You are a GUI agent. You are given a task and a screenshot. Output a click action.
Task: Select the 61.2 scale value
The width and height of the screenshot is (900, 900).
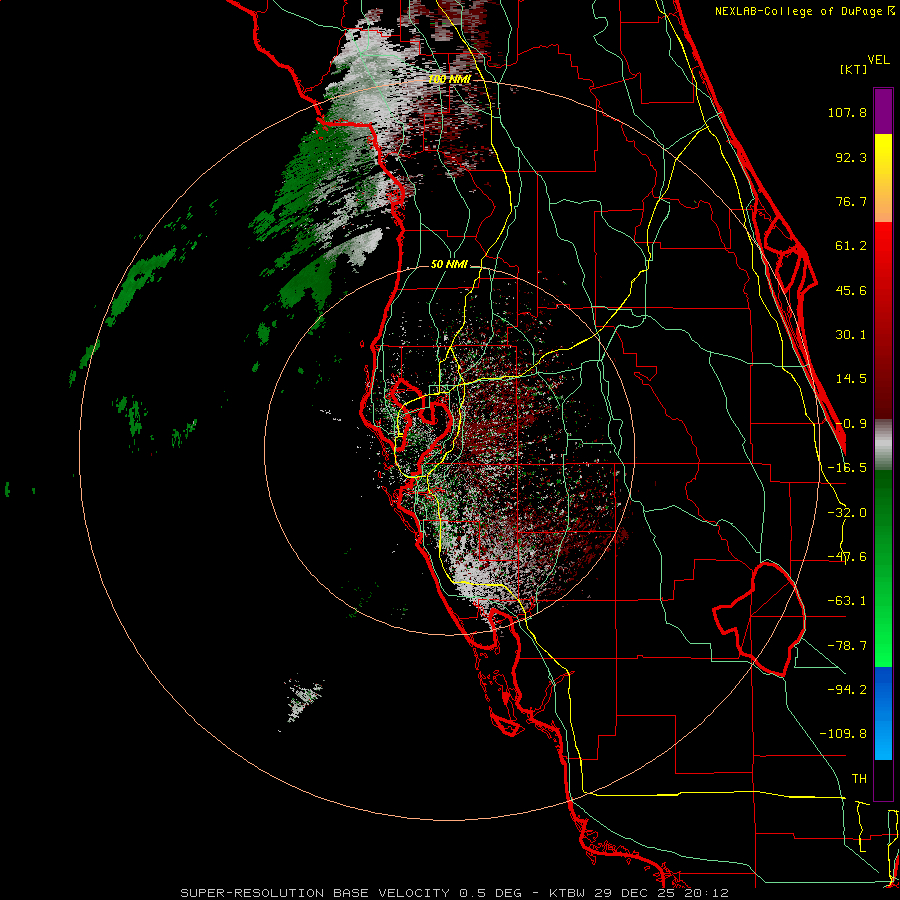tap(851, 246)
